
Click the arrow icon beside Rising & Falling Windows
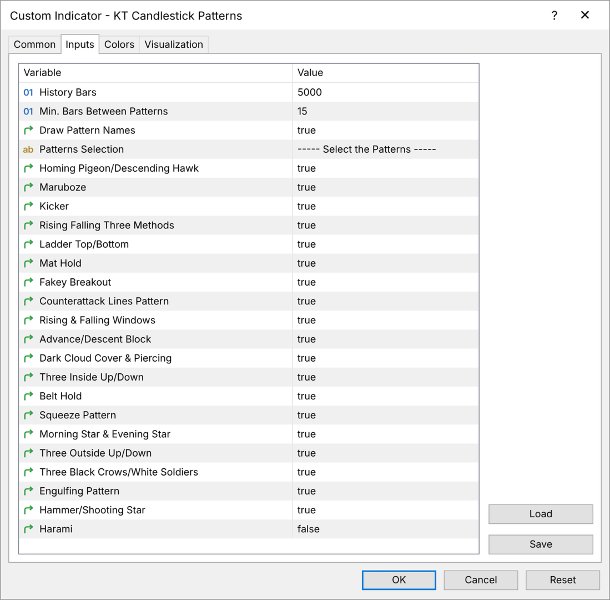pos(28,320)
